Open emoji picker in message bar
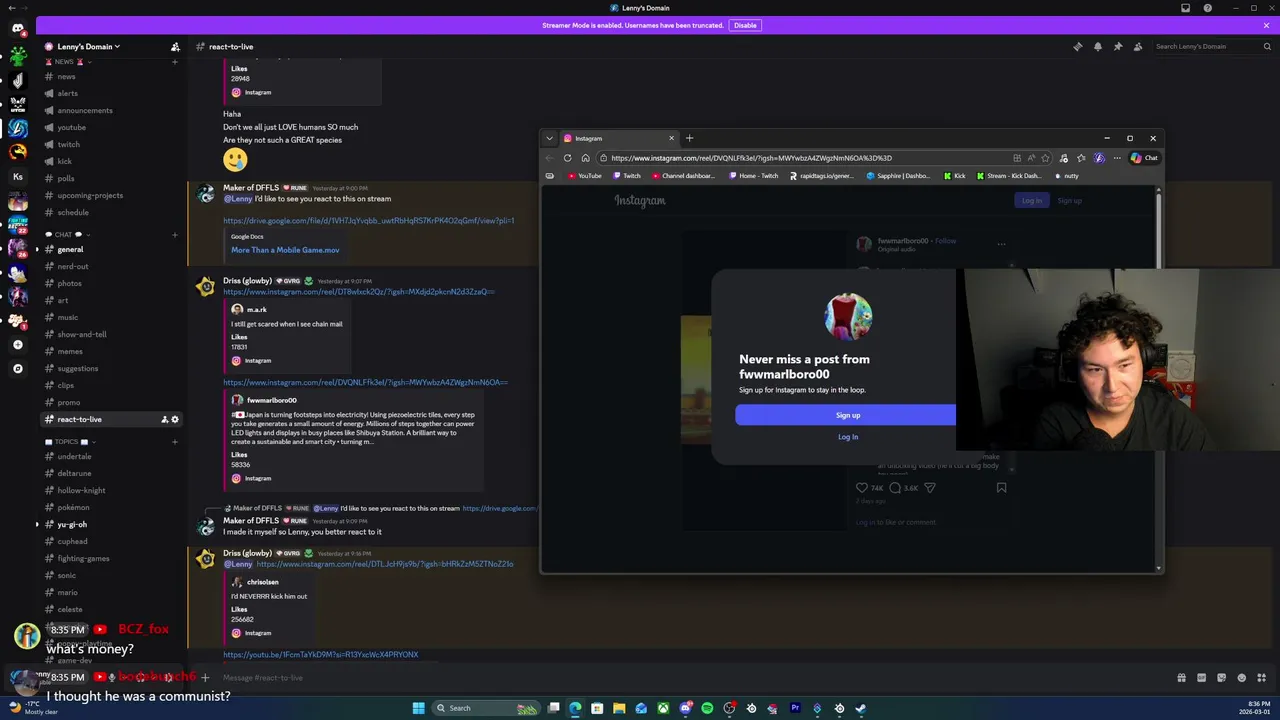1280x720 pixels. pyautogui.click(x=1241, y=678)
